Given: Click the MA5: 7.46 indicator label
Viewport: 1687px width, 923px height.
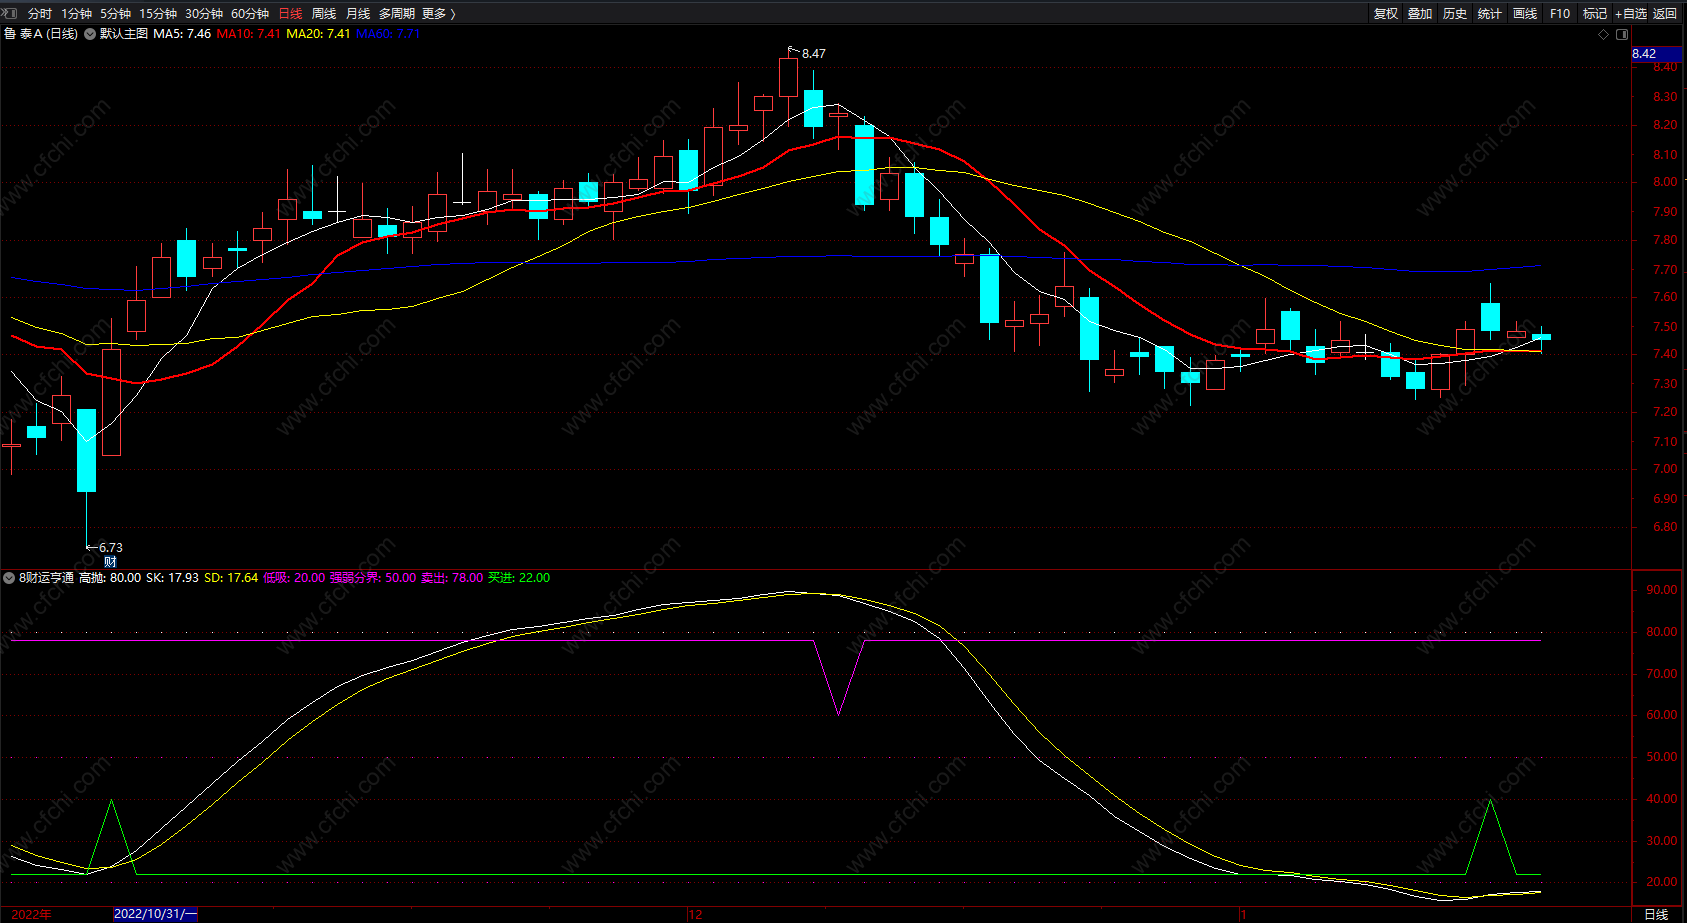Looking at the screenshot, I should (x=182, y=34).
